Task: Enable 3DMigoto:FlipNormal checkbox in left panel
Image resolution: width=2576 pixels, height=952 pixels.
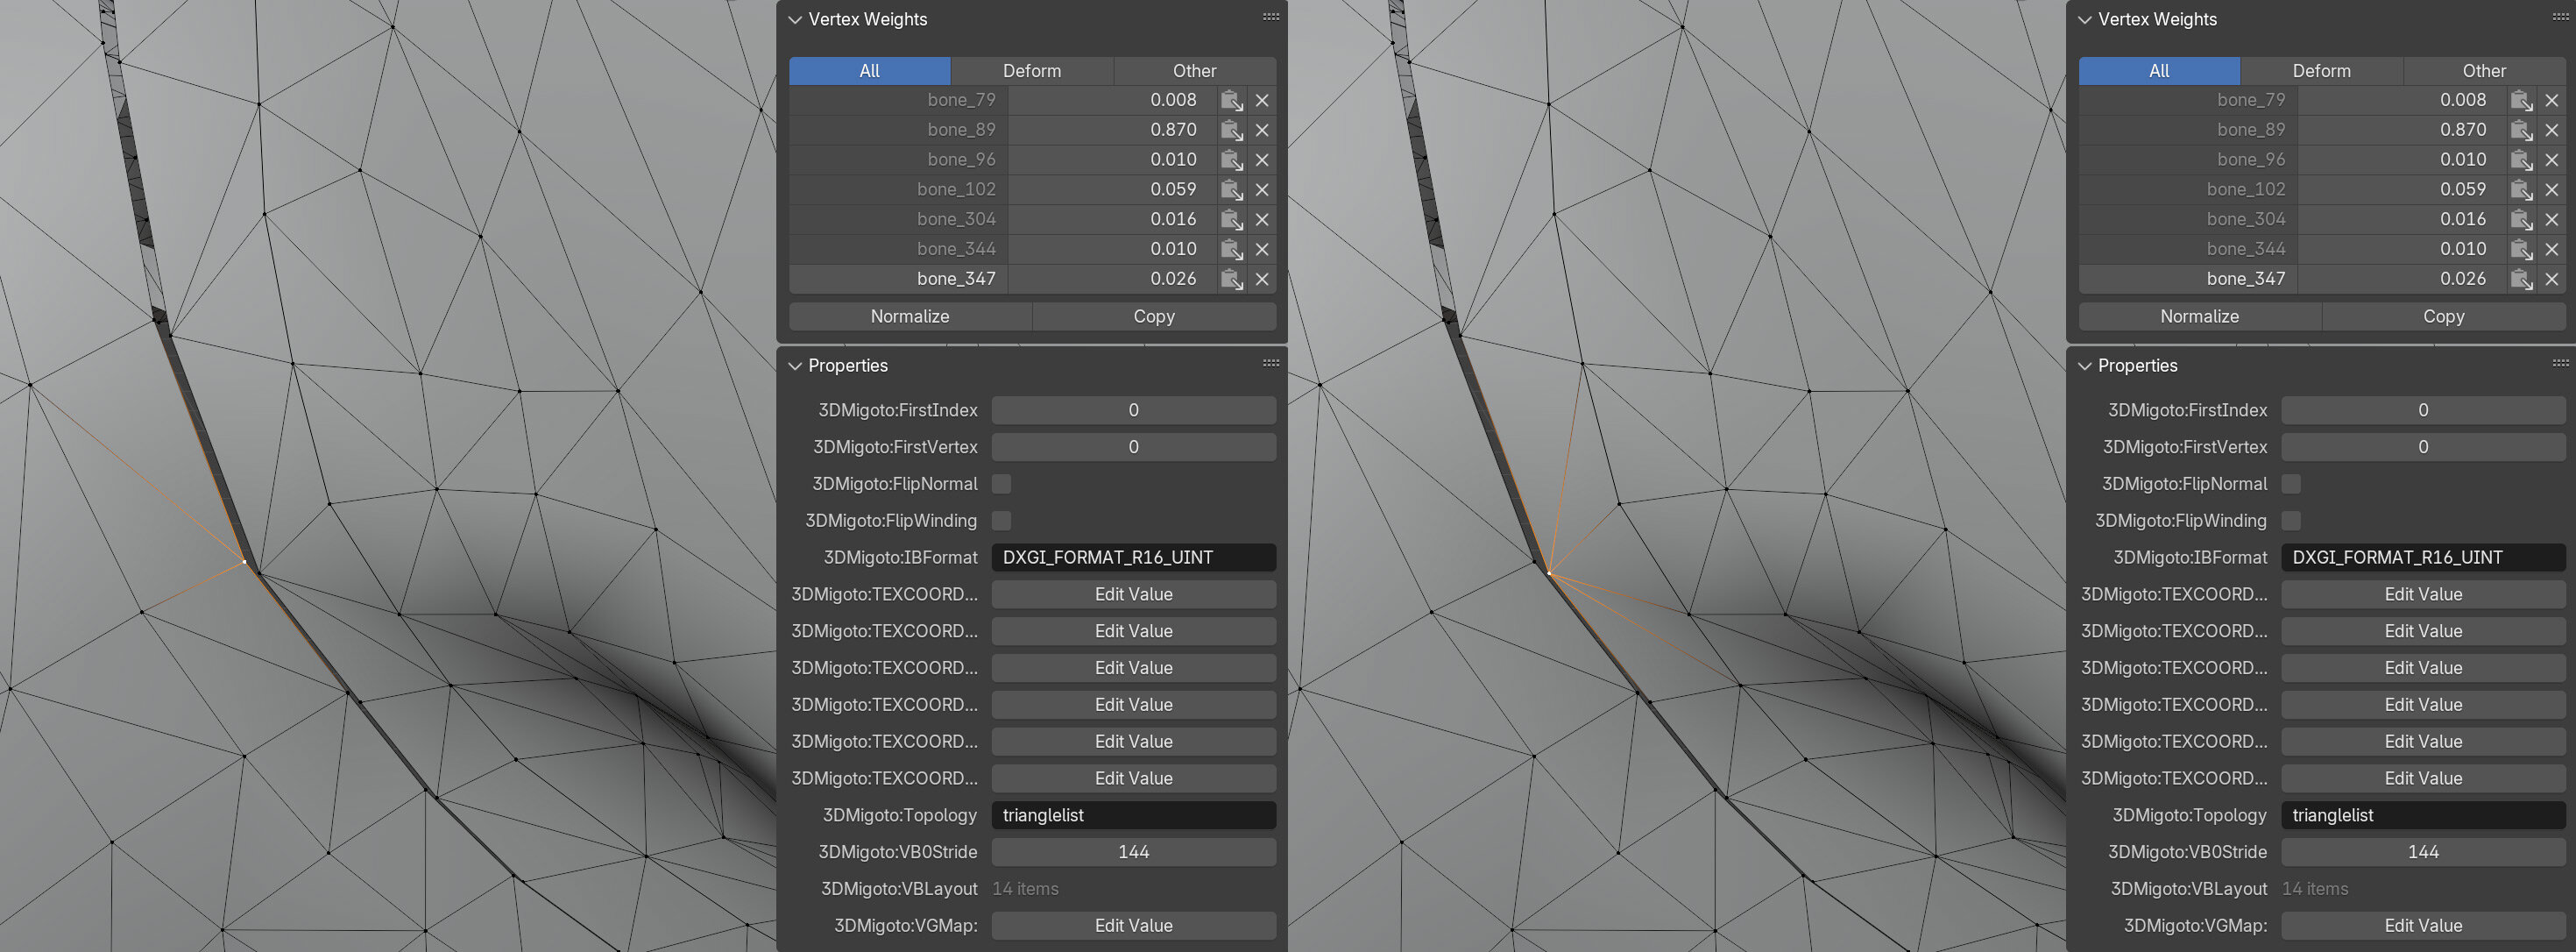Action: 1001,484
